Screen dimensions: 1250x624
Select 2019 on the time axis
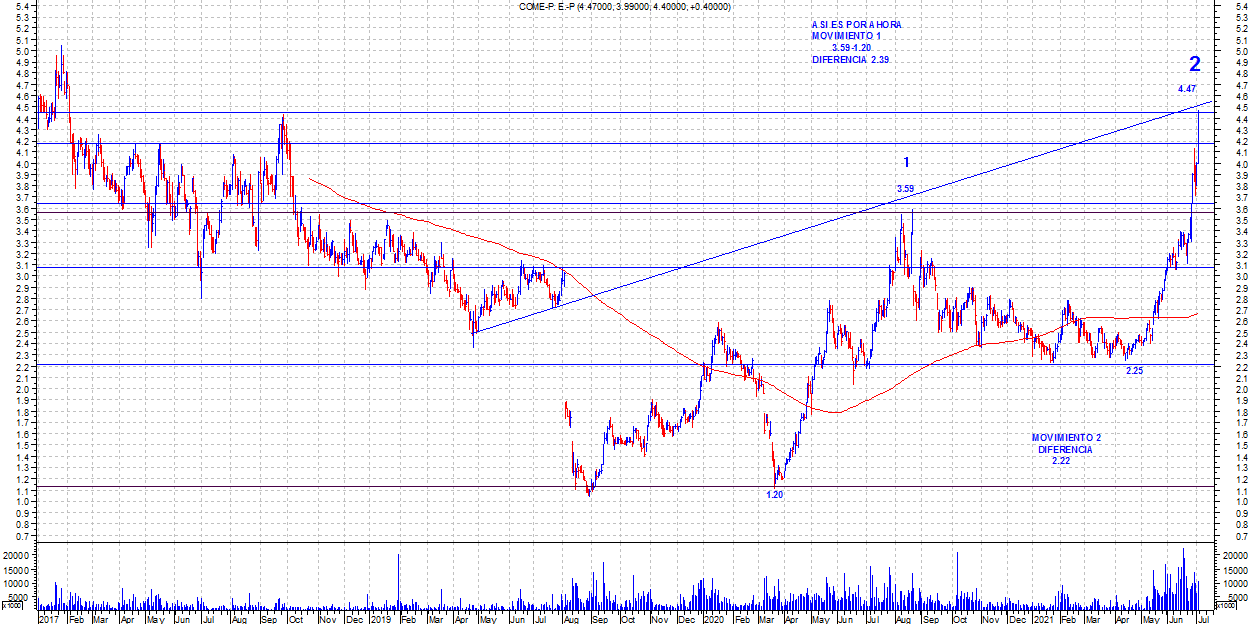pos(378,619)
